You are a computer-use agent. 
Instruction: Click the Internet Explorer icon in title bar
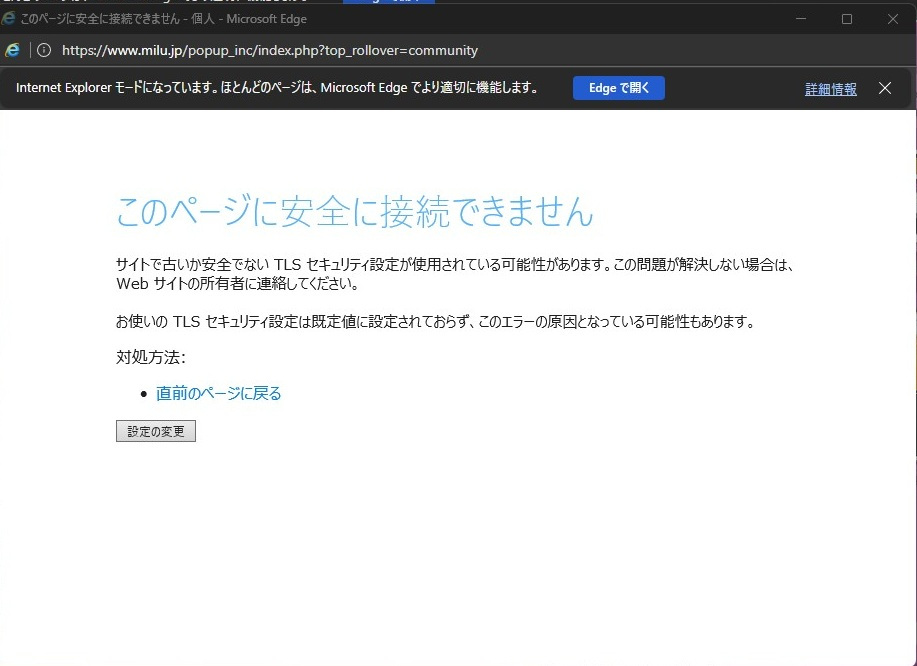point(9,19)
